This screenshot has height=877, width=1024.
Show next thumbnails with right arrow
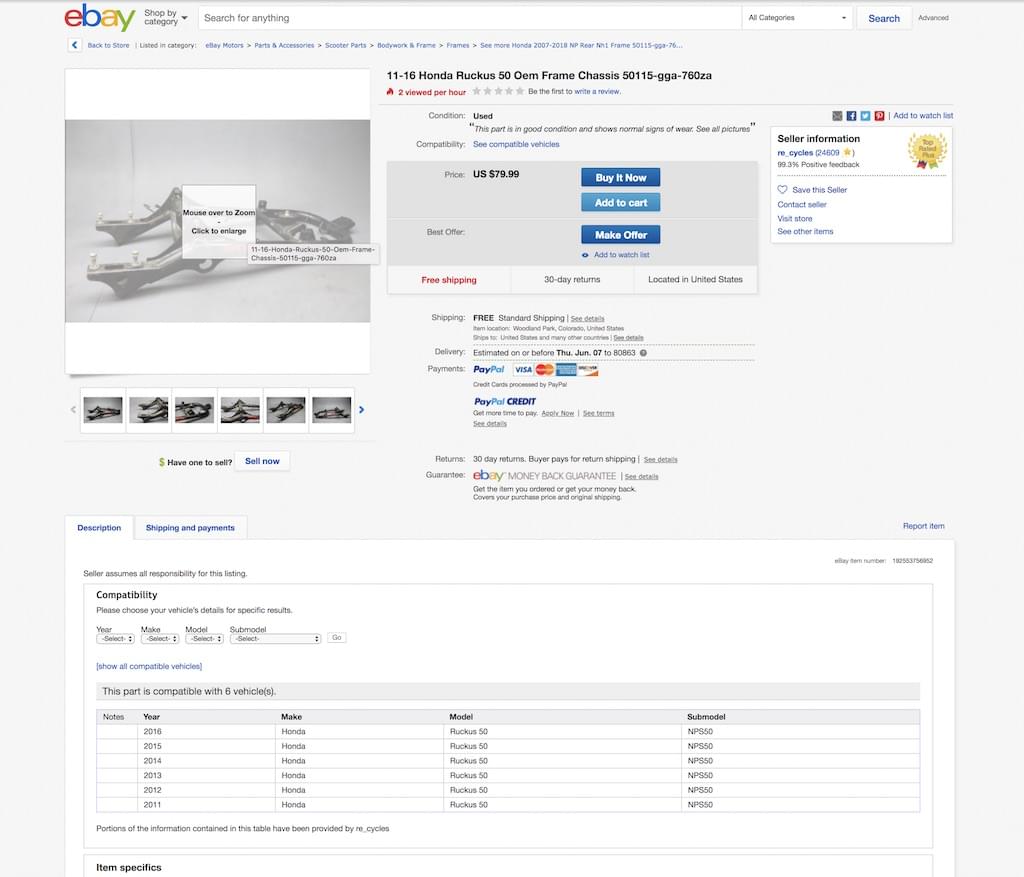coord(361,409)
